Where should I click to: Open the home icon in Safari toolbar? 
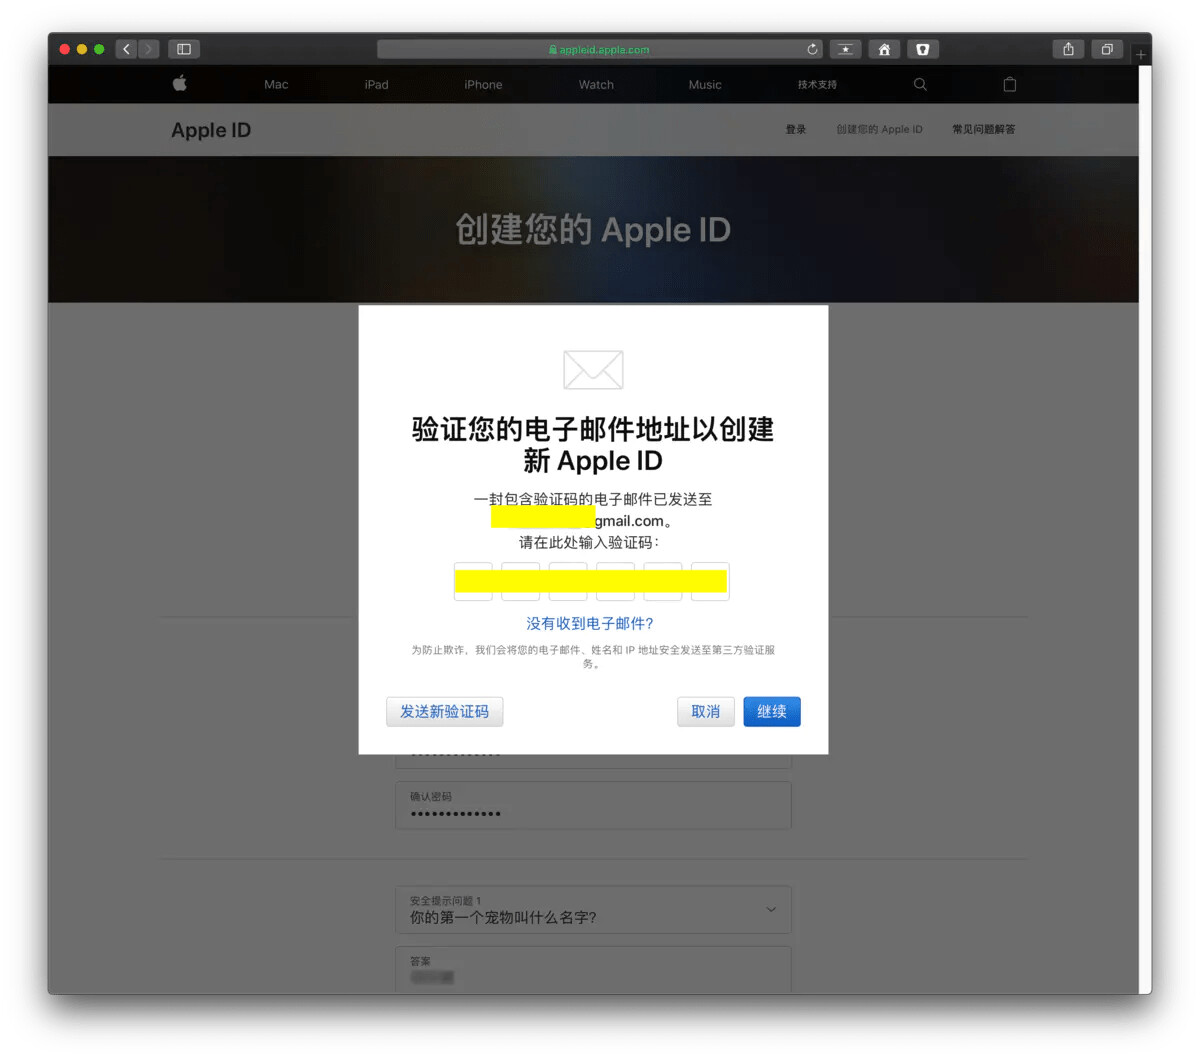[x=884, y=49]
